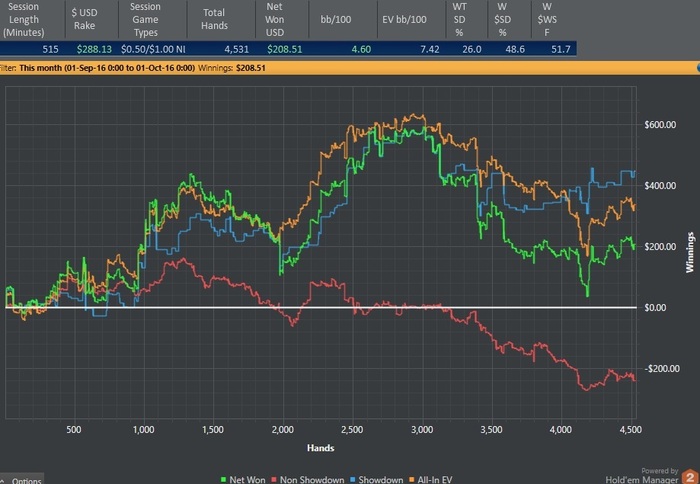Toggle the Showdown legend blue swatch
Screen dimensions: 700x484
coord(352,480)
